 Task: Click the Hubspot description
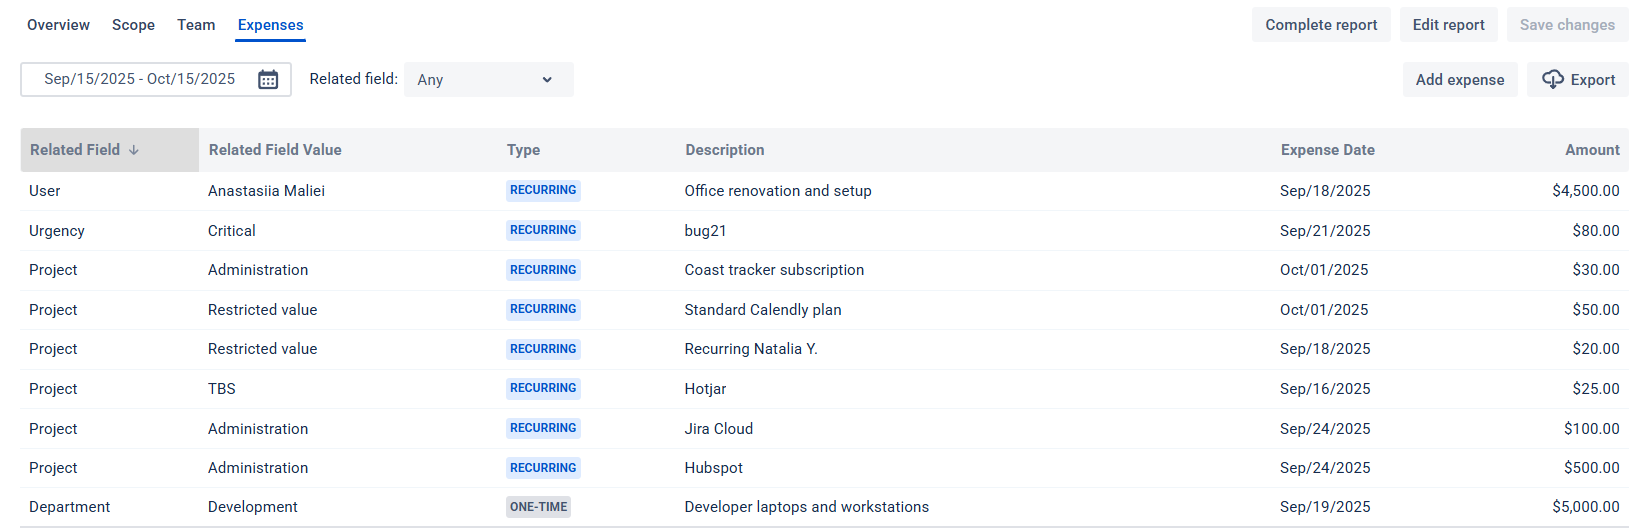(x=714, y=468)
